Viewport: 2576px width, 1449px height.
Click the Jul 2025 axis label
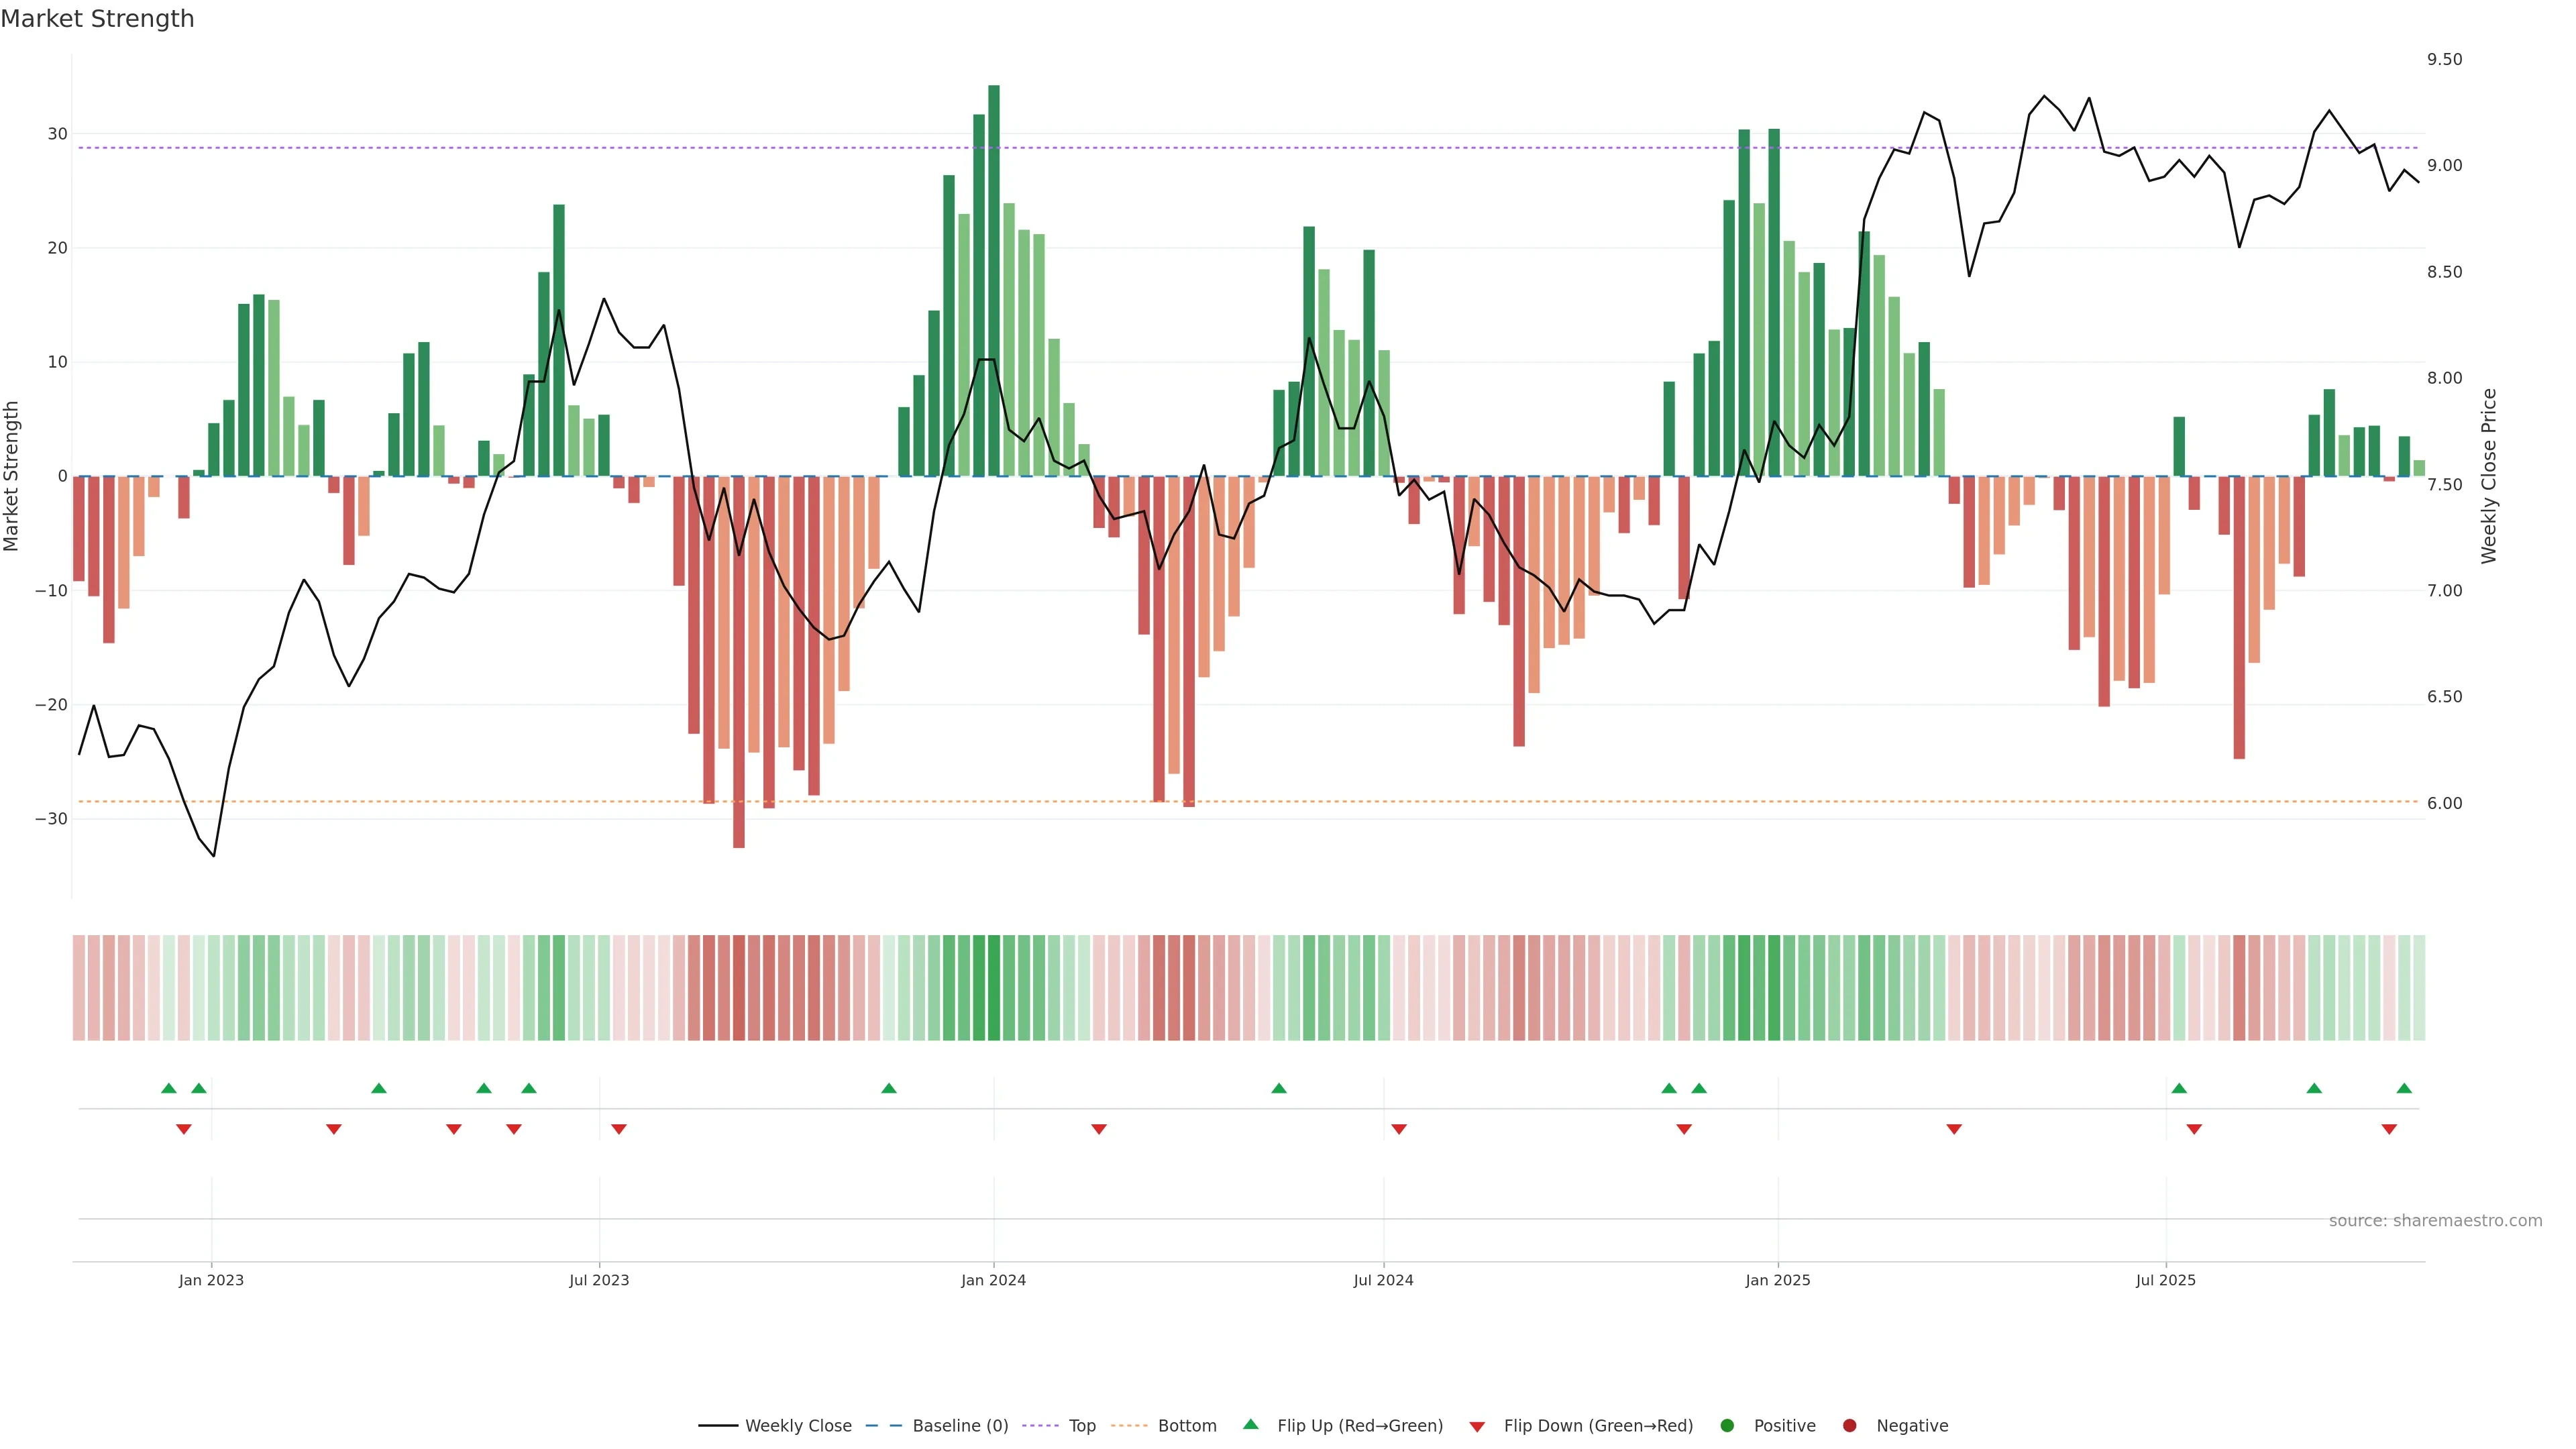2165,1280
